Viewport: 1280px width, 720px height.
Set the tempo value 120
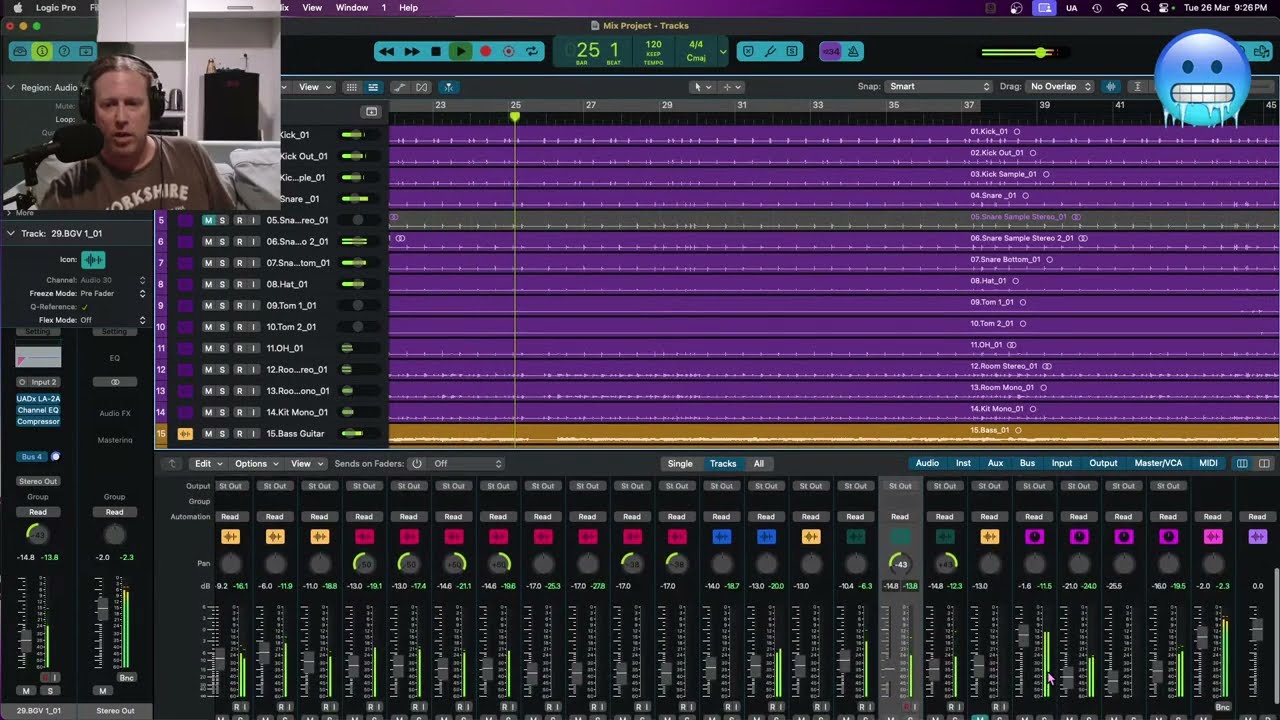[653, 44]
